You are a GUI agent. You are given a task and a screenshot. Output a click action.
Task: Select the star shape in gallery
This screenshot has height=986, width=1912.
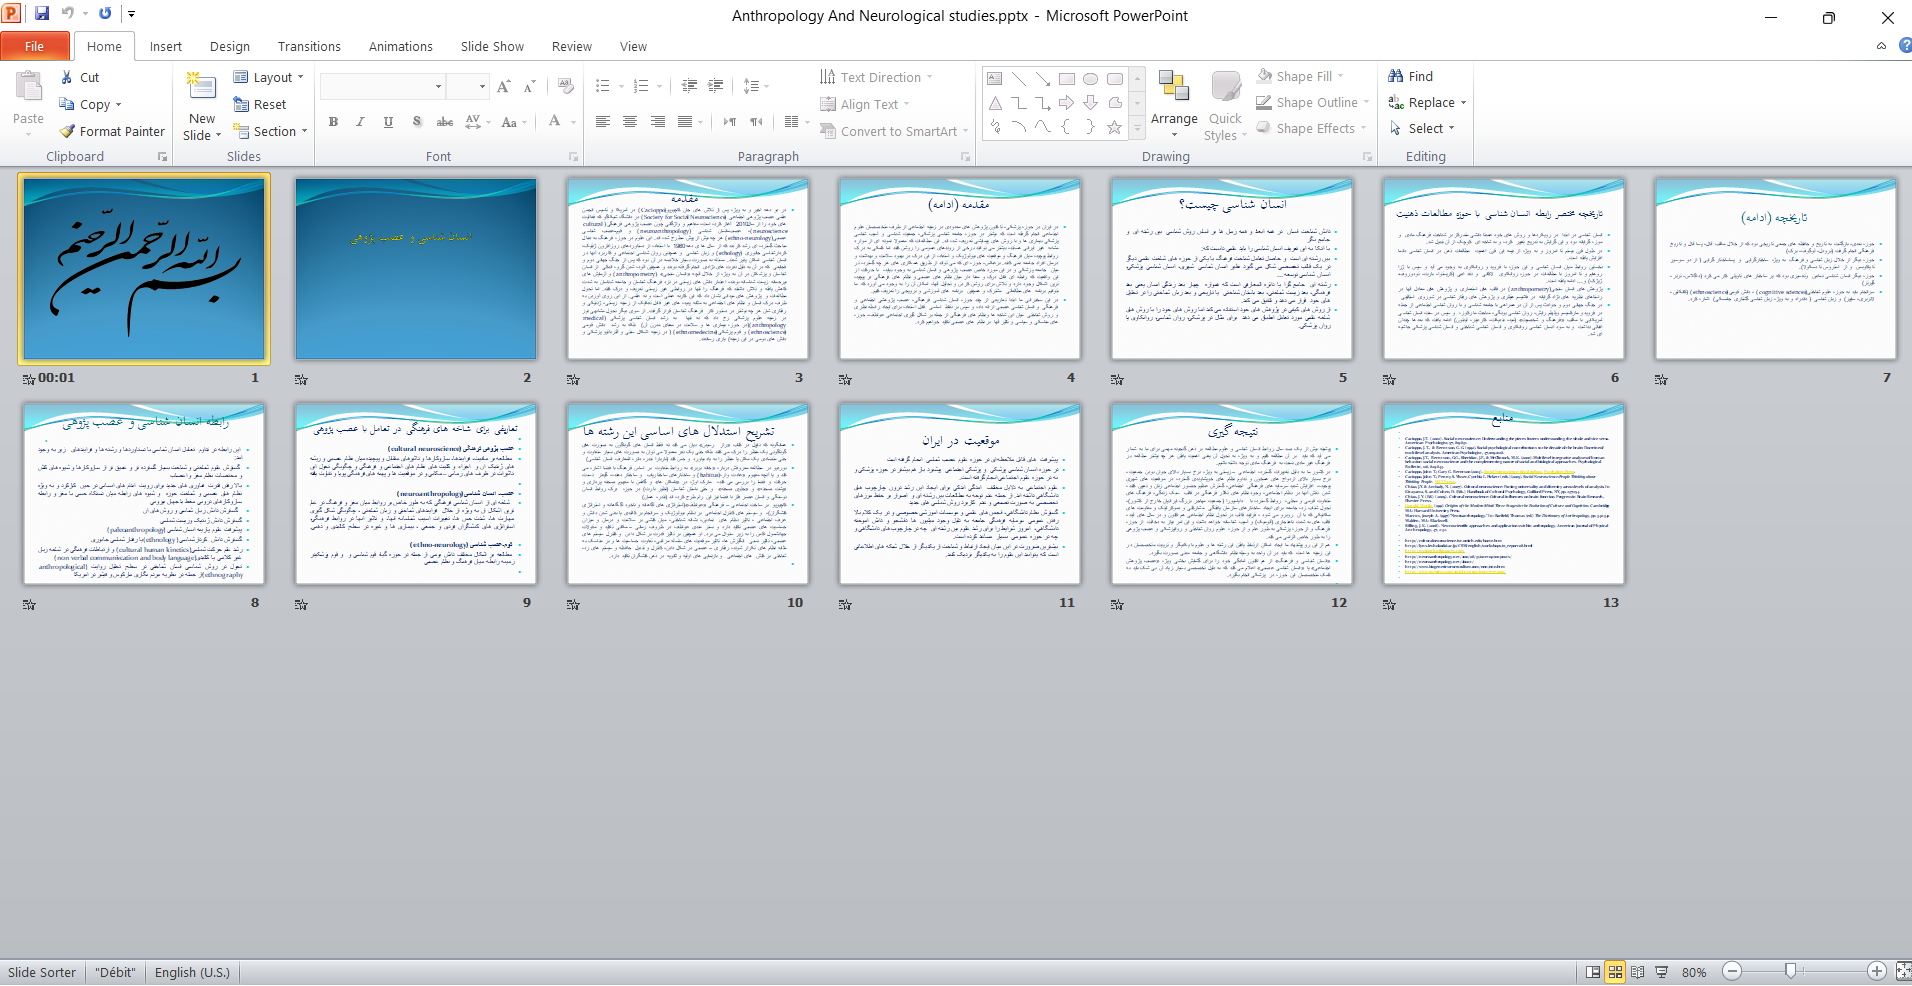tap(1114, 127)
